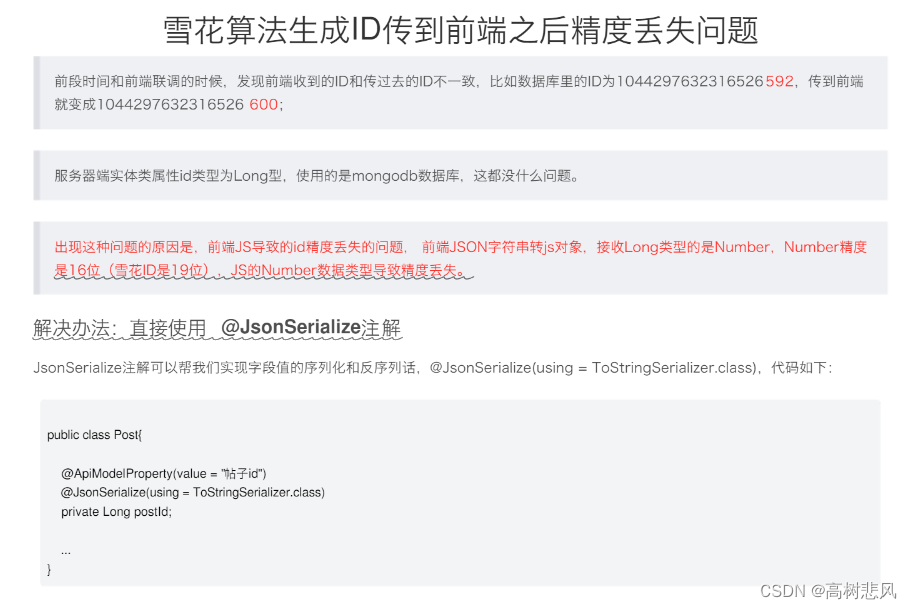
Task: Click the gray left border of first quote
Action: click(x=37, y=93)
